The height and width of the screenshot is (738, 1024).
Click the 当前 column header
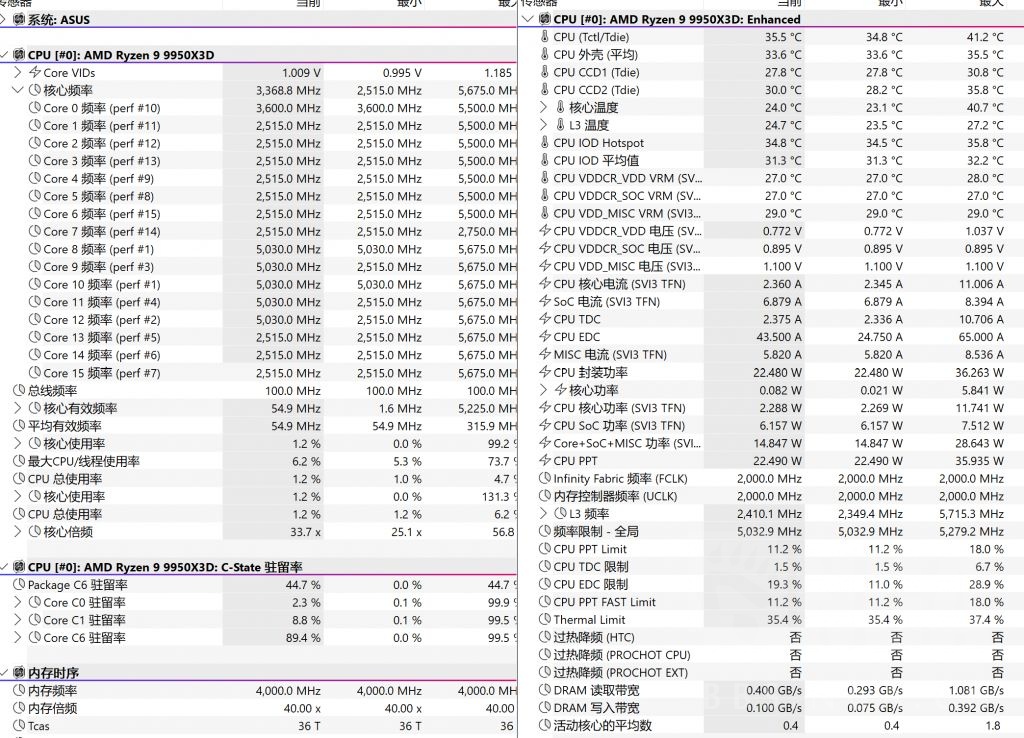click(x=307, y=3)
